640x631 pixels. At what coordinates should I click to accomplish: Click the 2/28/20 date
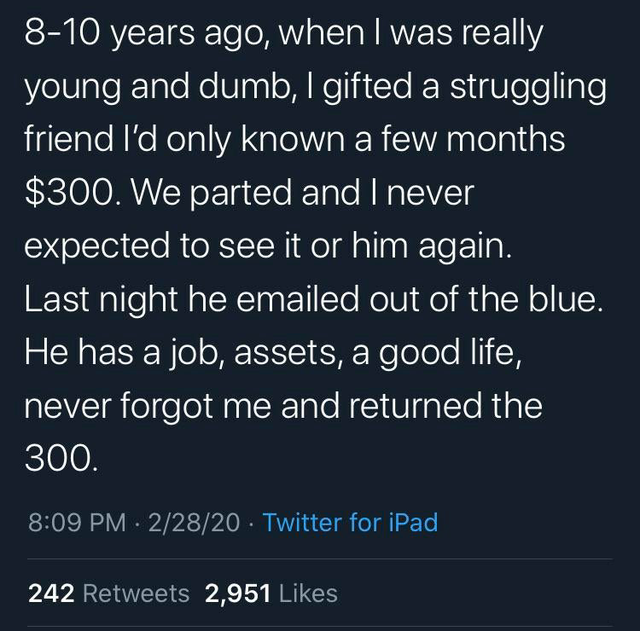click(x=193, y=522)
